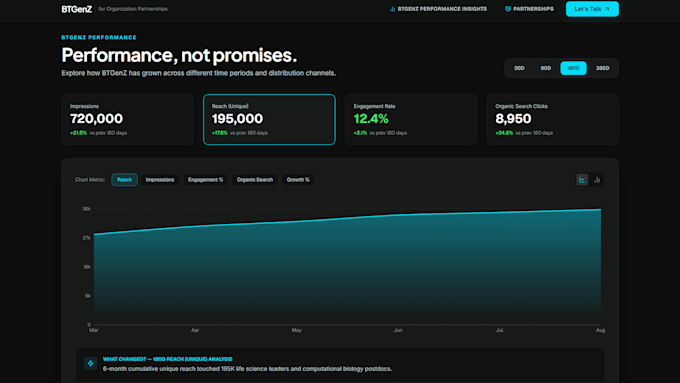Click the 36k label on chart y-axis
The height and width of the screenshot is (383, 680).
[86, 209]
